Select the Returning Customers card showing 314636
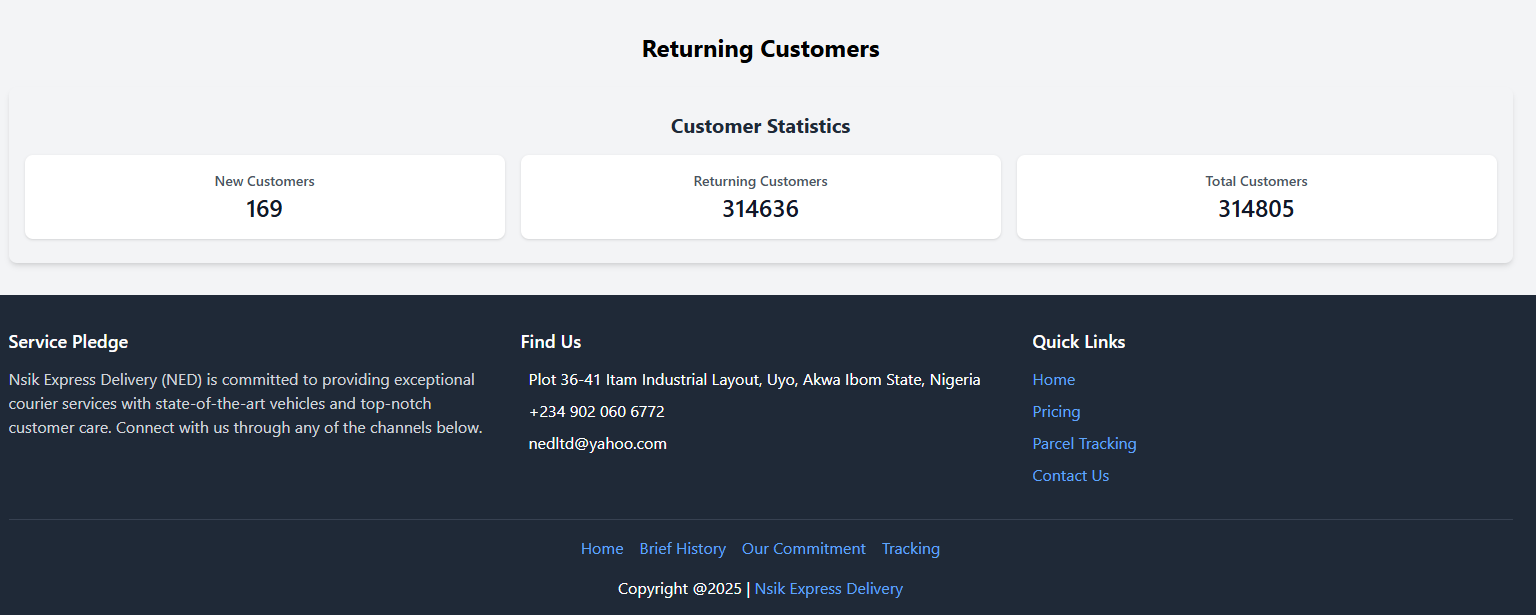This screenshot has width=1536, height=615. (x=760, y=197)
